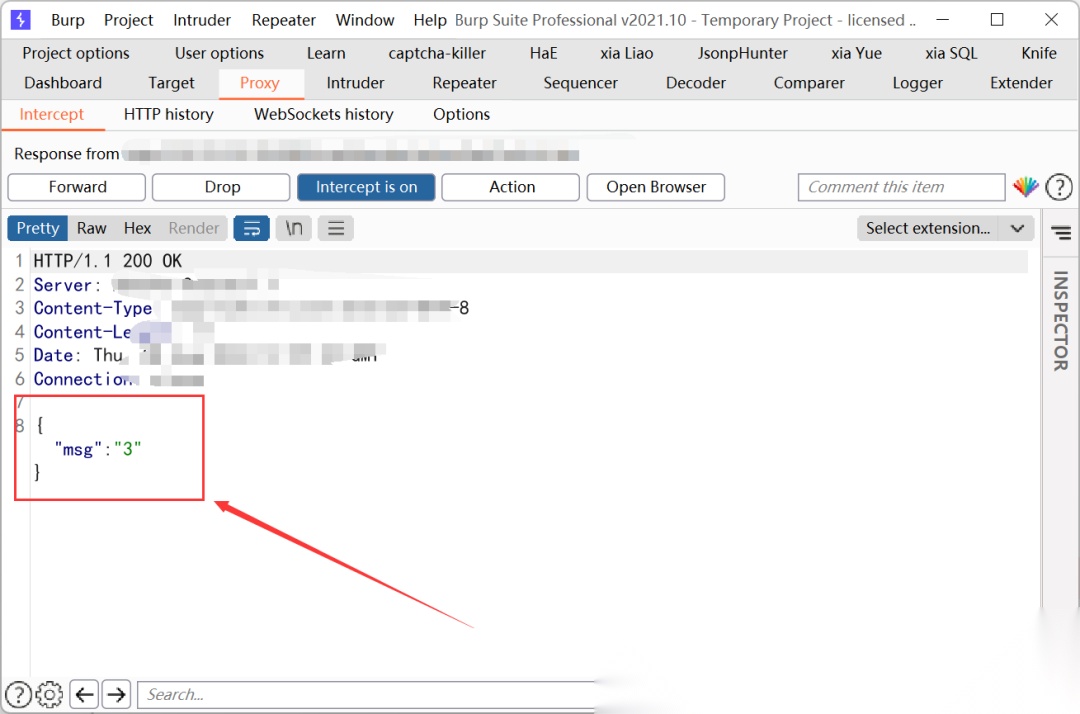Open the Select extension dropdown
This screenshot has height=714, width=1080.
point(945,228)
